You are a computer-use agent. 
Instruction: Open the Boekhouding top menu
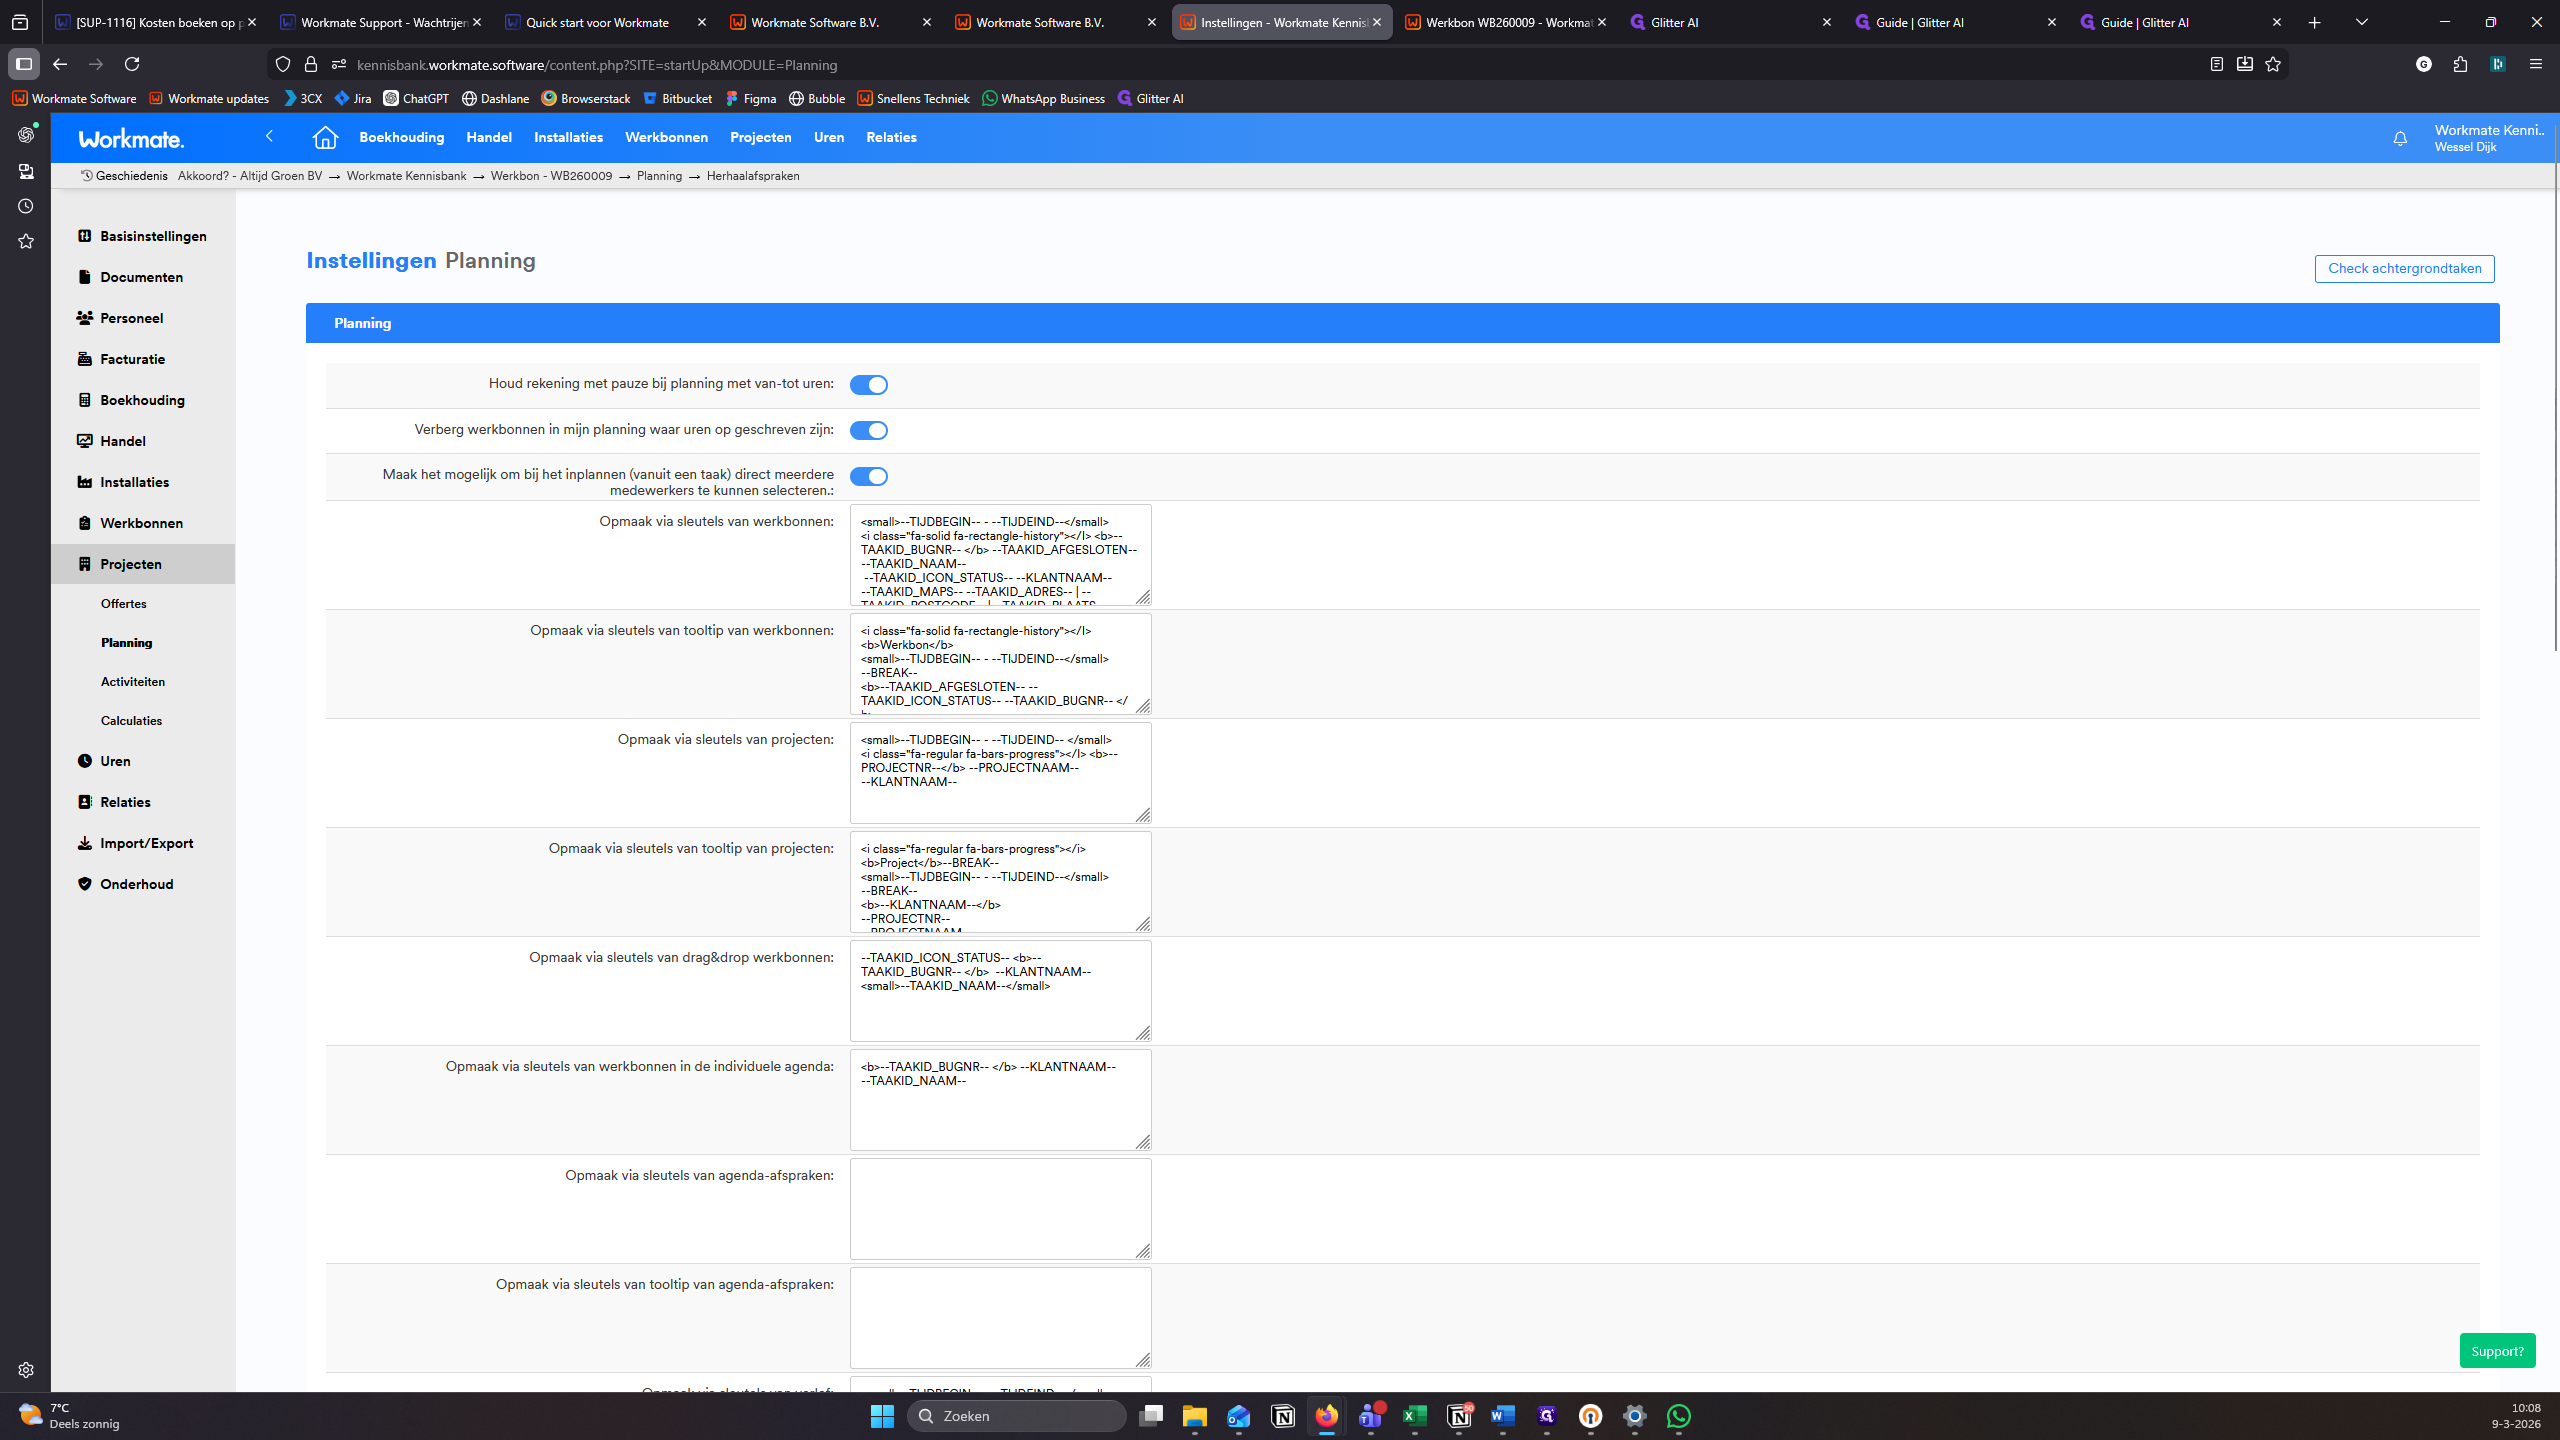coord(401,138)
